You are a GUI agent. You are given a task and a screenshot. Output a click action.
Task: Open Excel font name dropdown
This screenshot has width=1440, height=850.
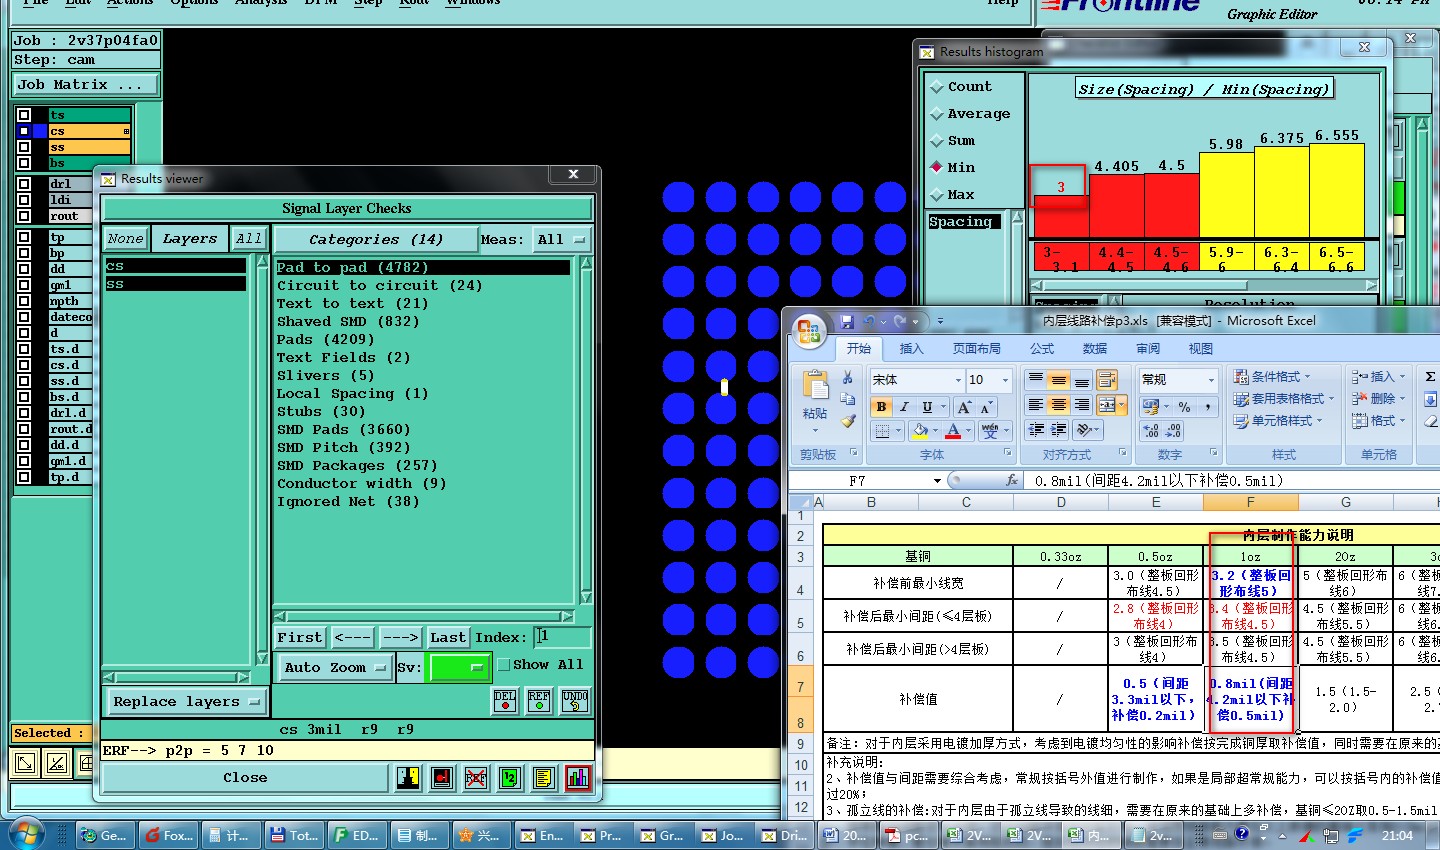pyautogui.click(x=958, y=380)
